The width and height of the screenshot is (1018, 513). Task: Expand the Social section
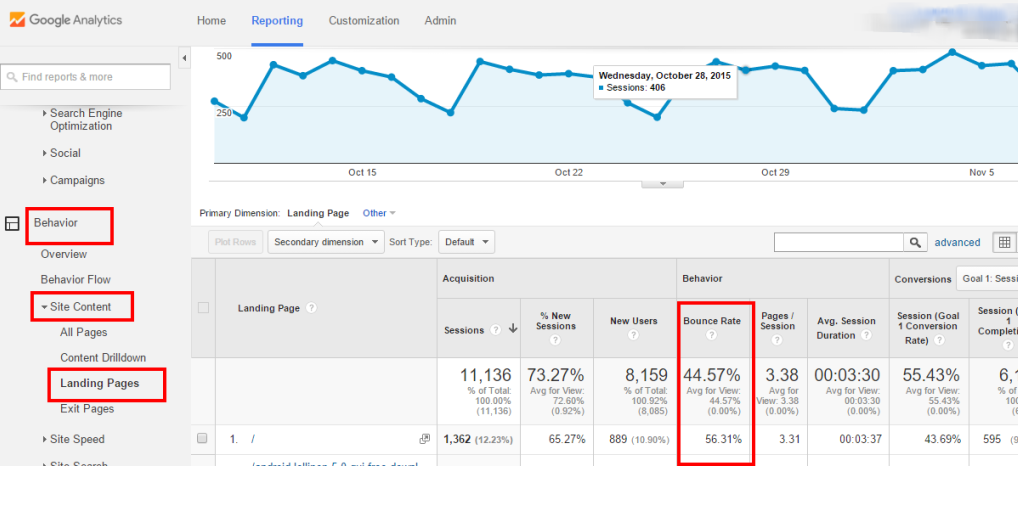click(62, 153)
